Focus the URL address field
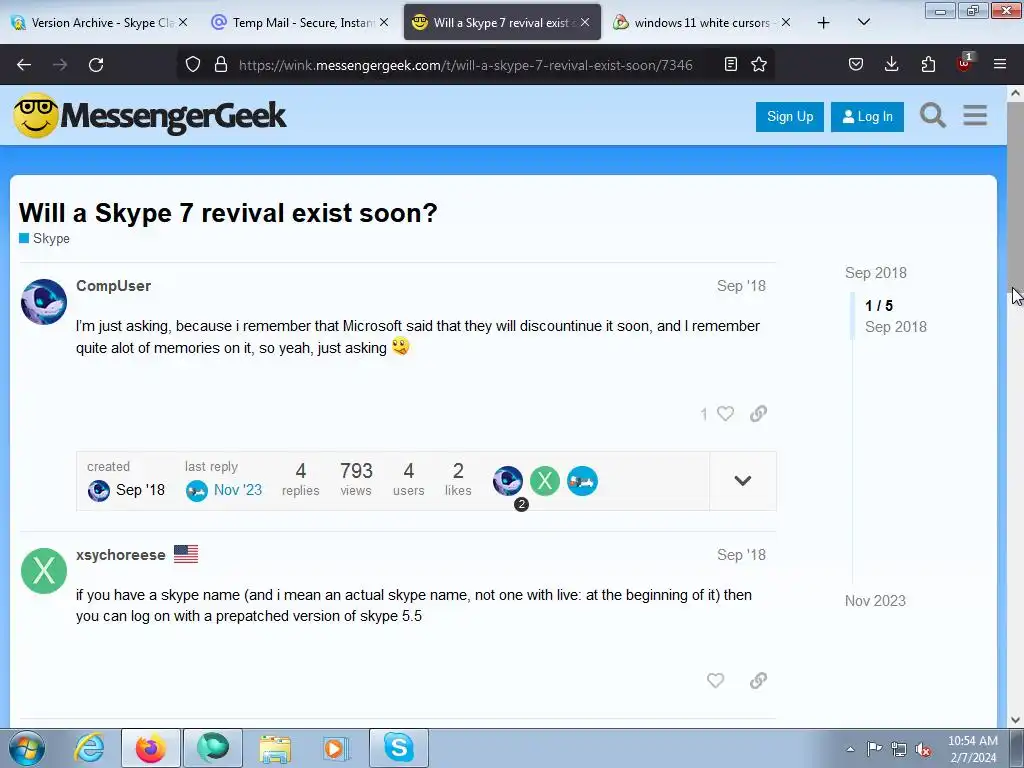1024x768 pixels. pos(466,65)
